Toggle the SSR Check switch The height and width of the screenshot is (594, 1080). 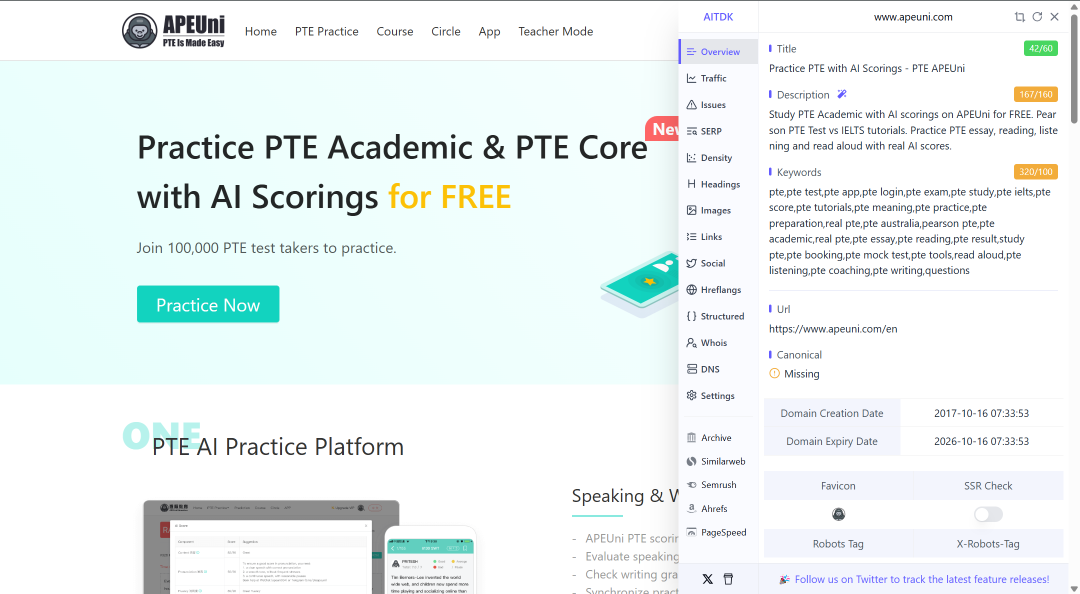click(x=988, y=514)
